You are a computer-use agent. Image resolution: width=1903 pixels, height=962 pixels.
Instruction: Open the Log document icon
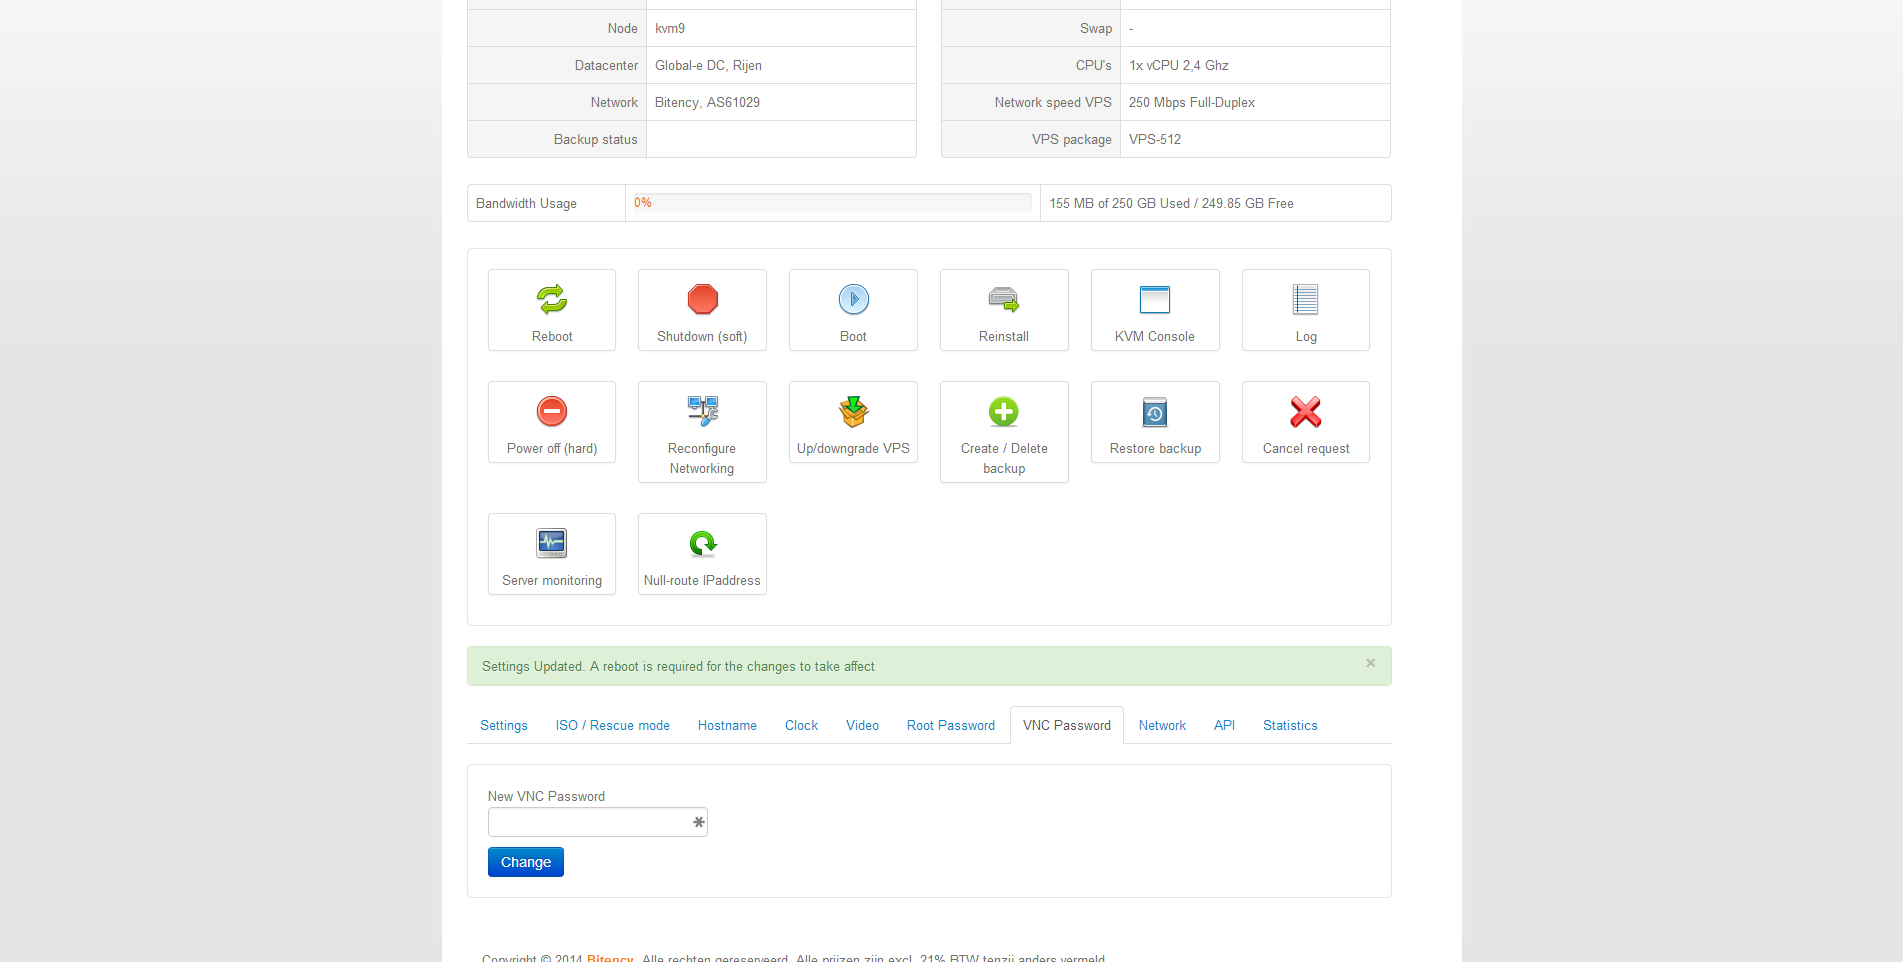pos(1305,299)
